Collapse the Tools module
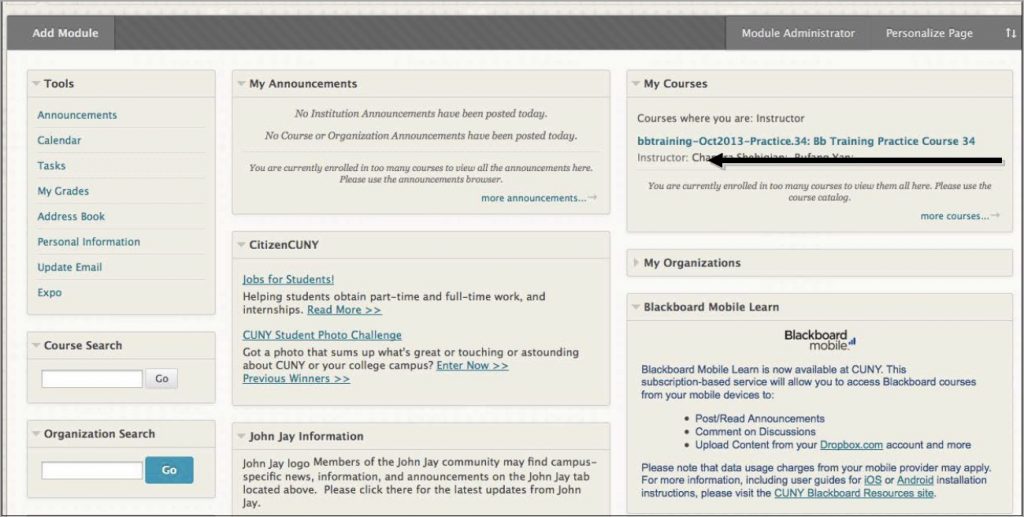1024x517 pixels. coord(36,84)
